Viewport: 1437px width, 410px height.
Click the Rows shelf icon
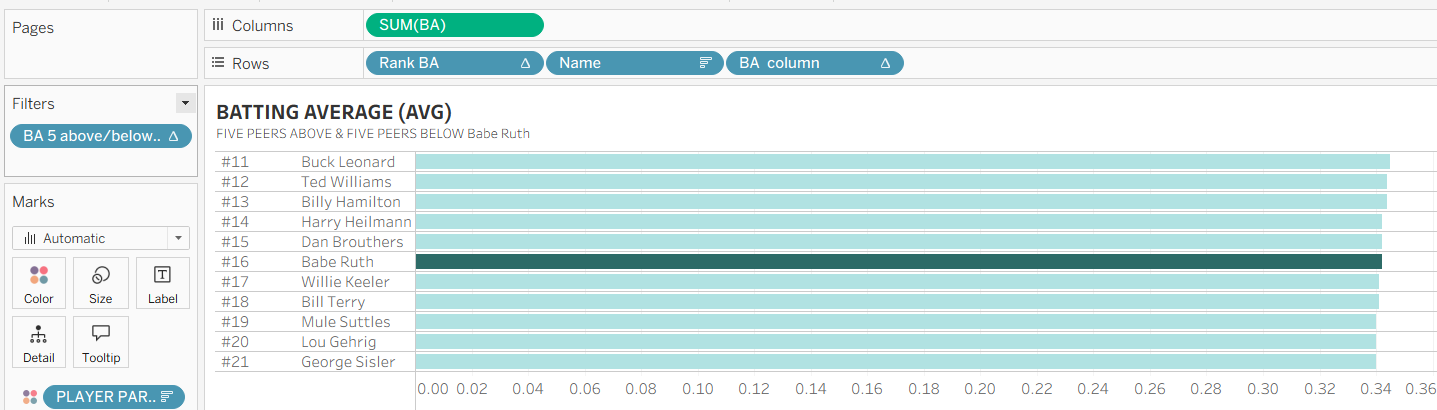(x=217, y=63)
